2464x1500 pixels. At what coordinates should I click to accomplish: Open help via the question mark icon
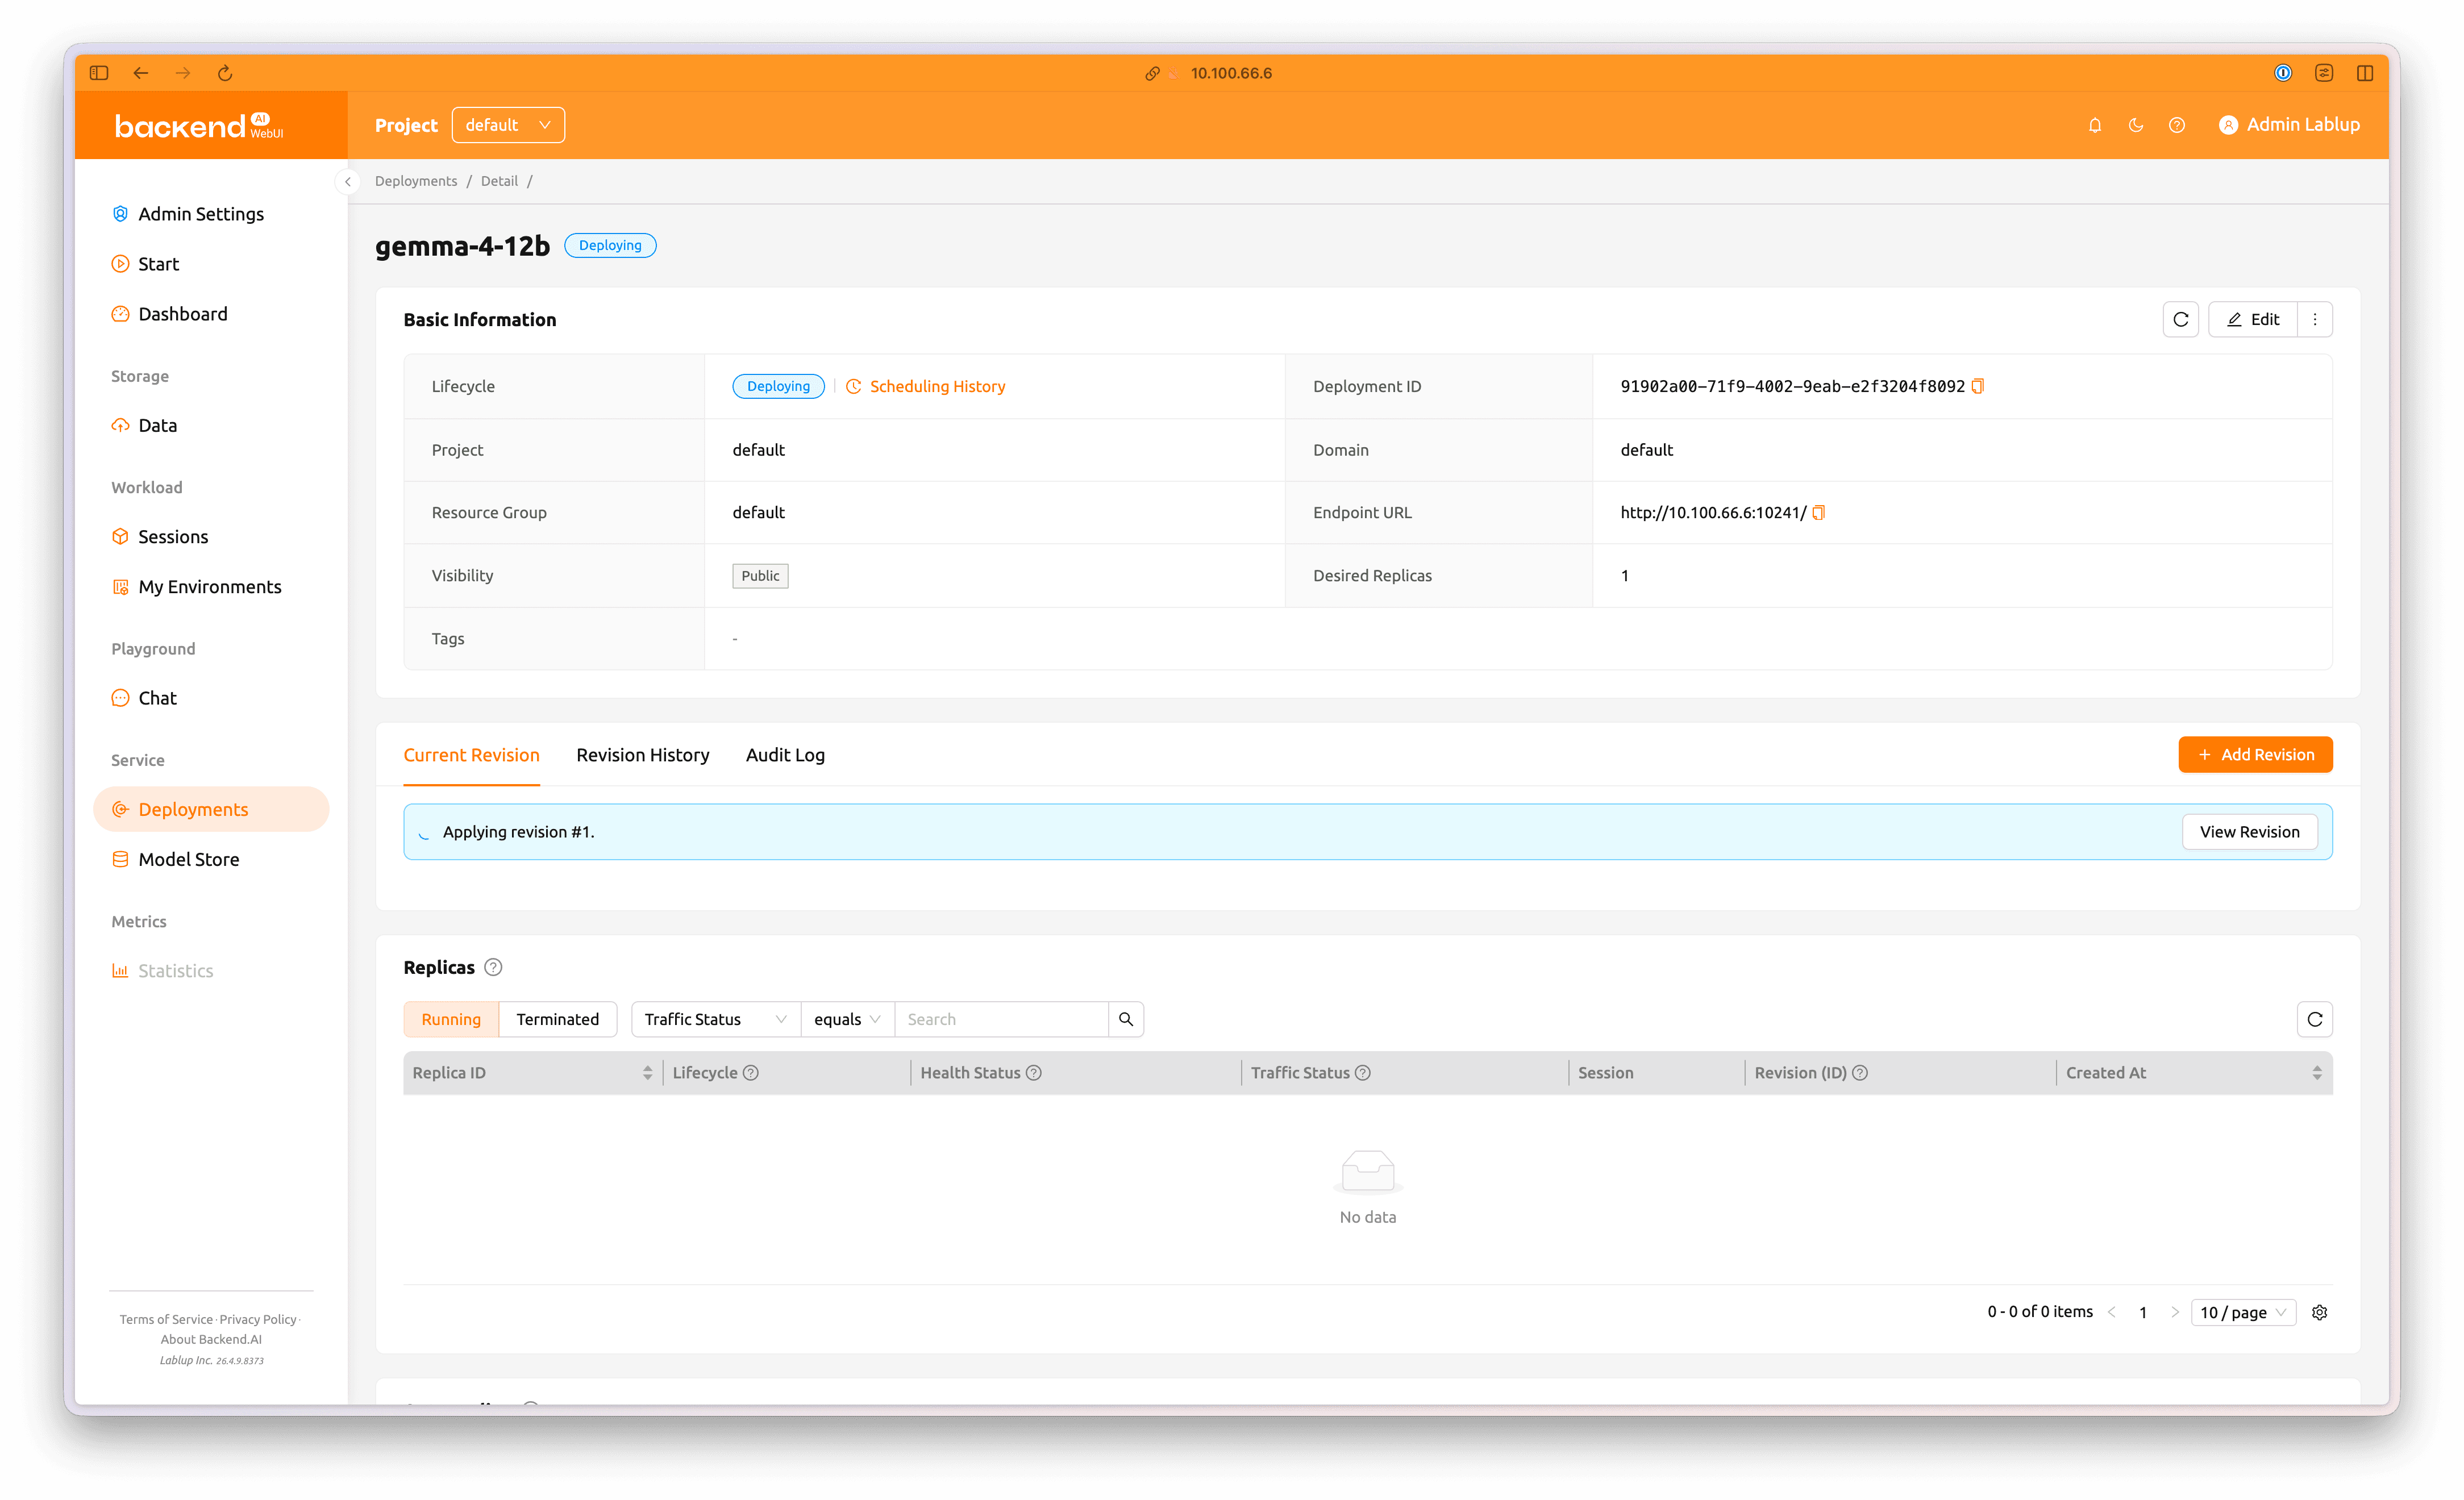point(2177,125)
